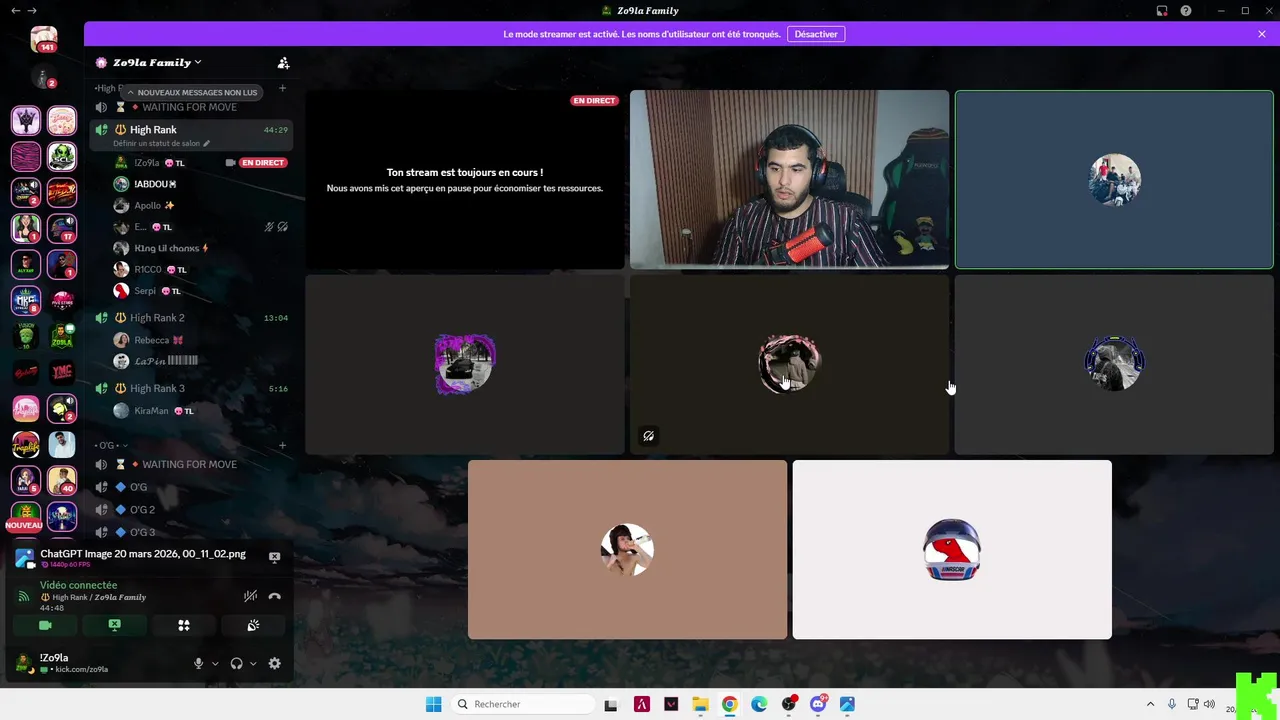
Task: Open the inbox icon in title bar
Action: click(x=1162, y=10)
